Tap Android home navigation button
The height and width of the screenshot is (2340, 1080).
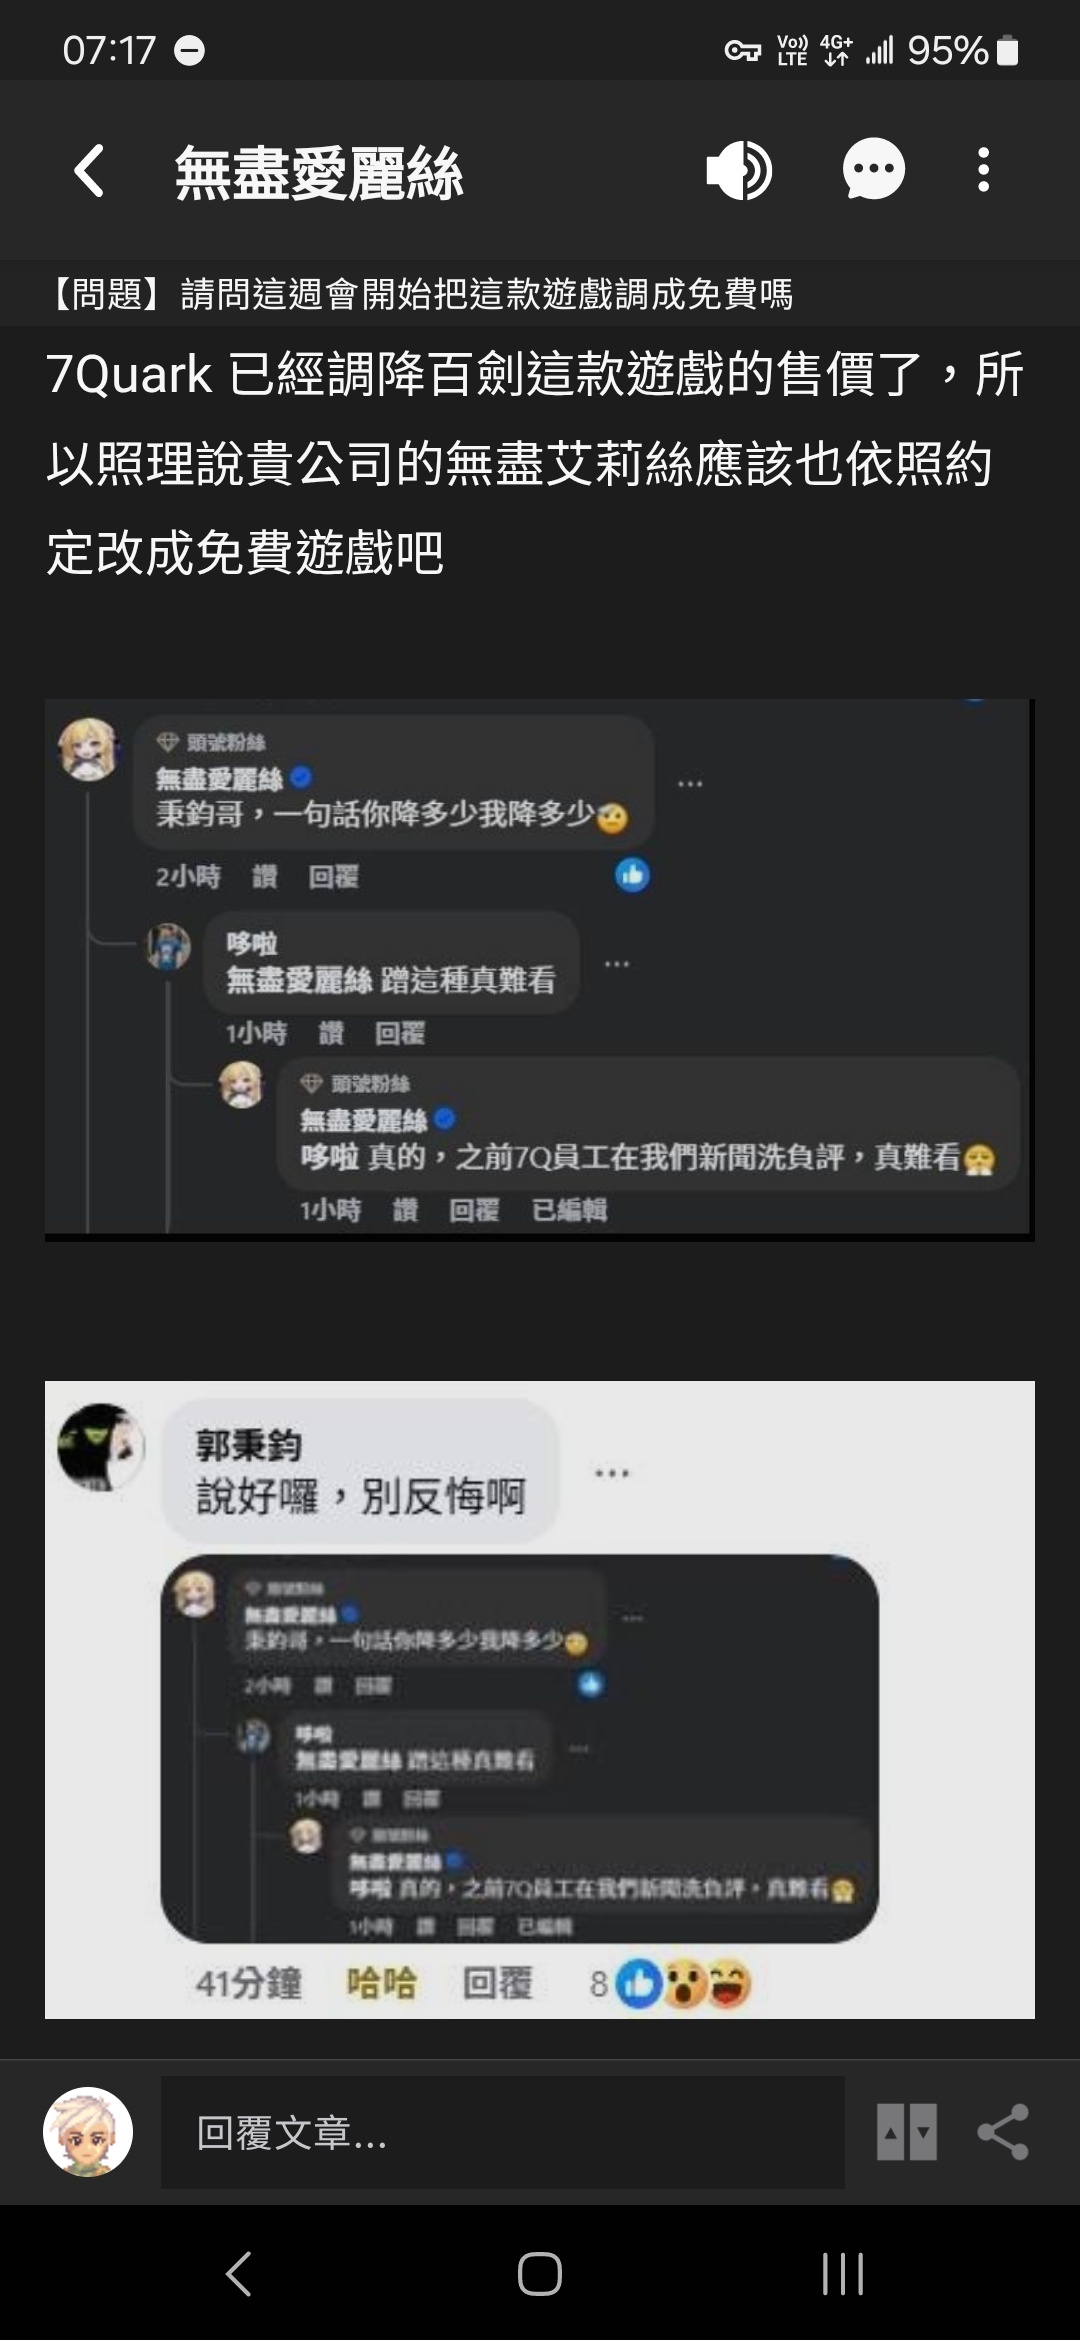pos(540,2273)
